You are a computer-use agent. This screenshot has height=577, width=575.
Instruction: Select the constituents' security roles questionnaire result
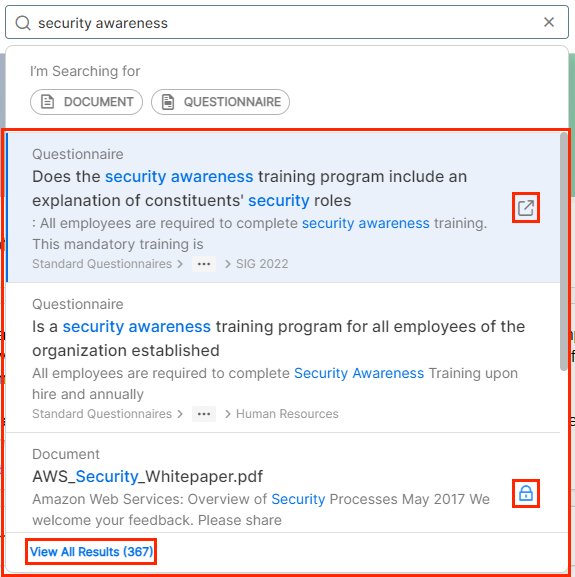[283, 208]
